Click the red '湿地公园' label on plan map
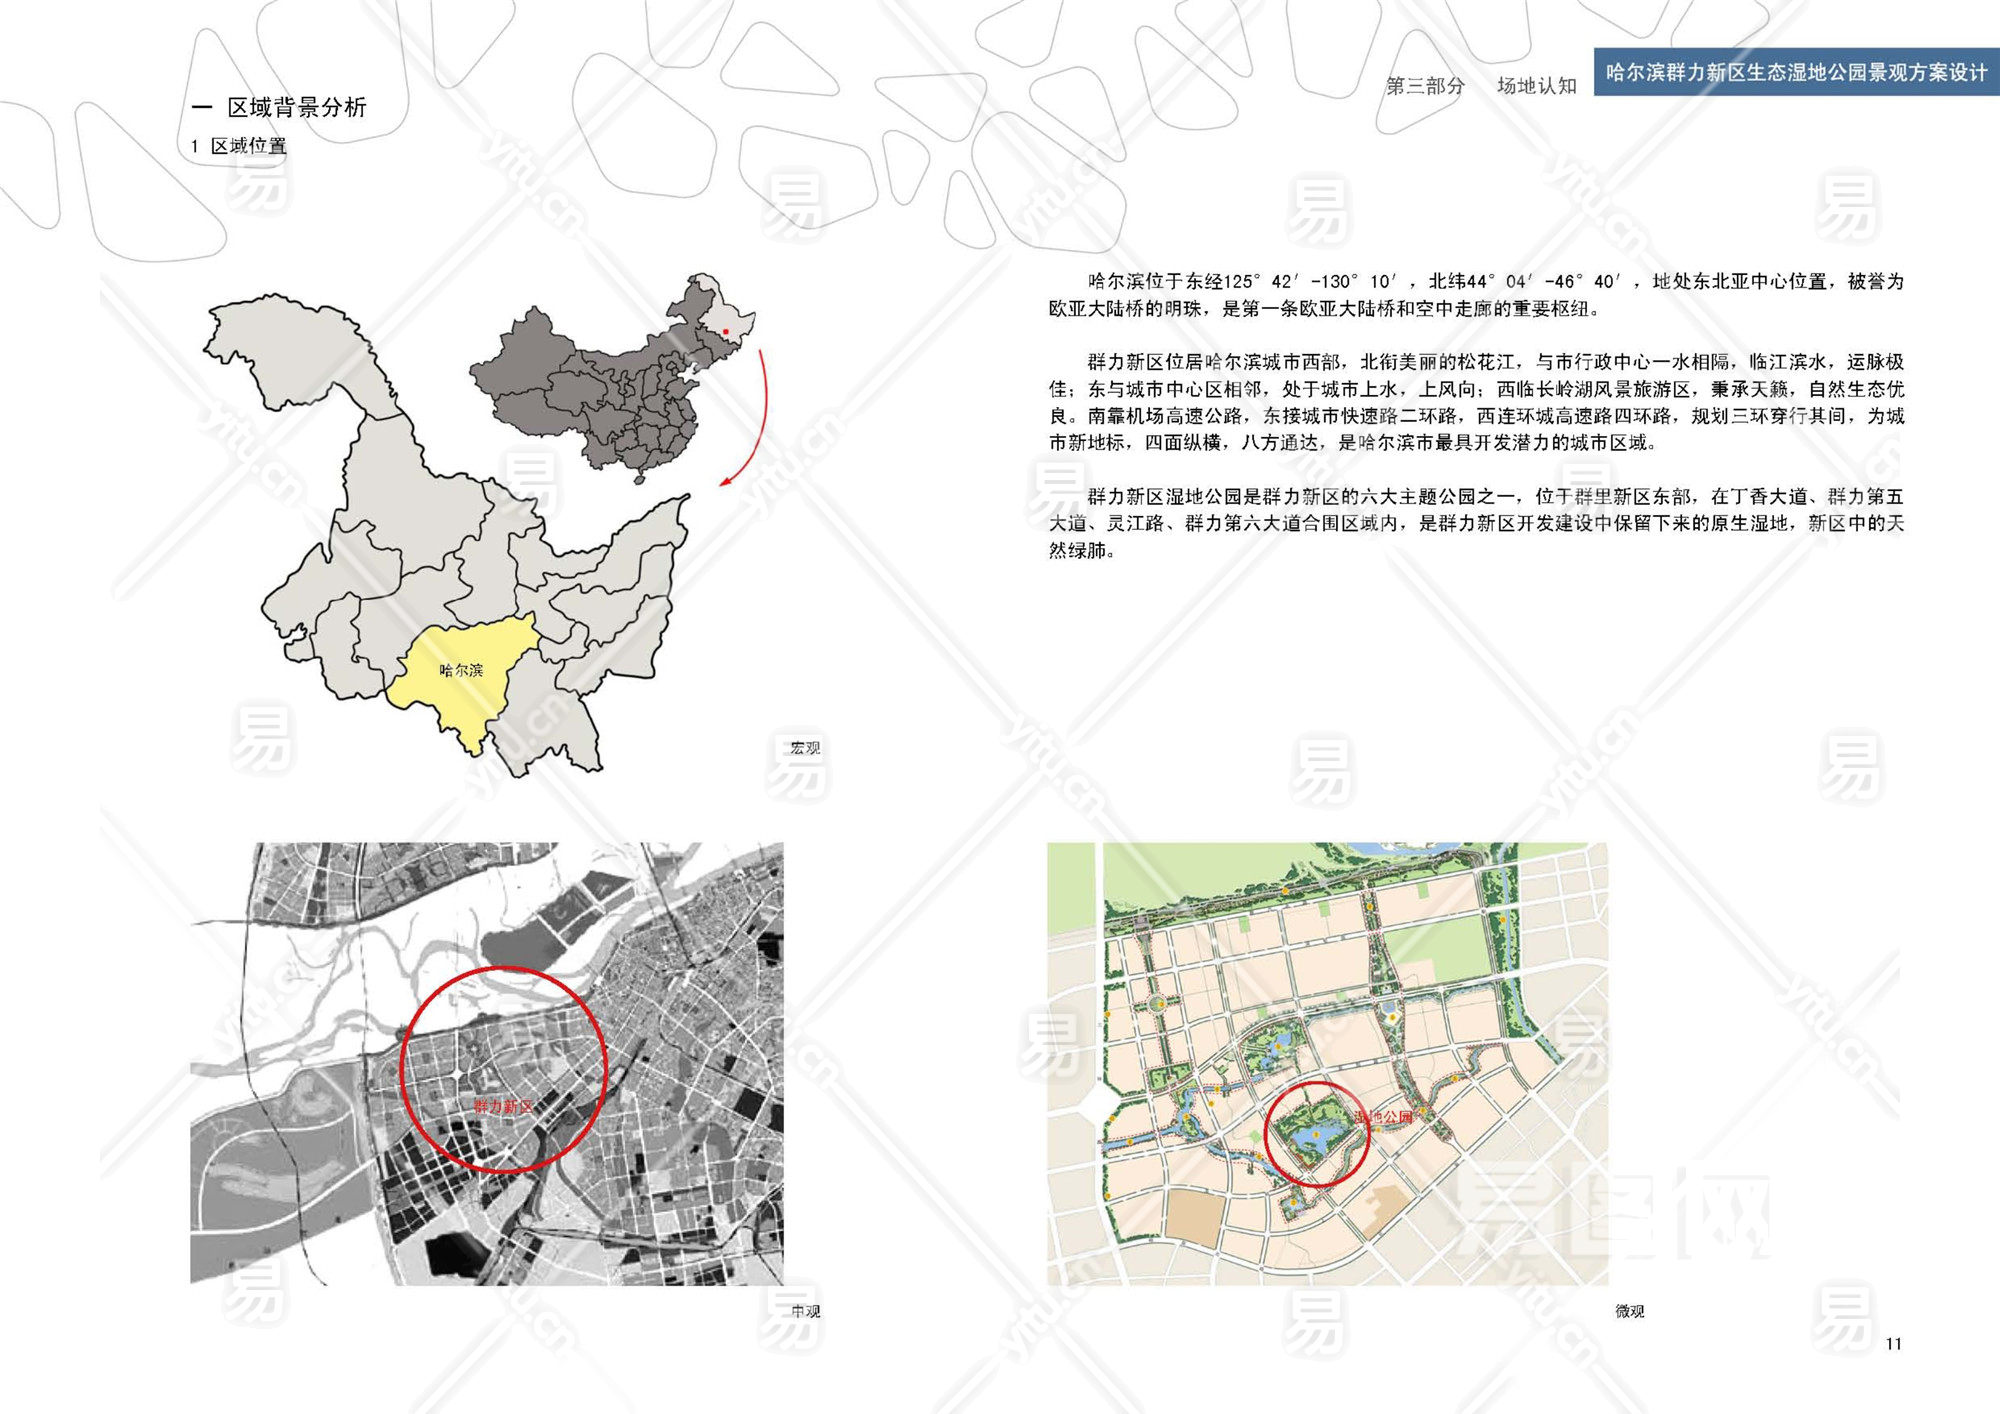 (1384, 1117)
